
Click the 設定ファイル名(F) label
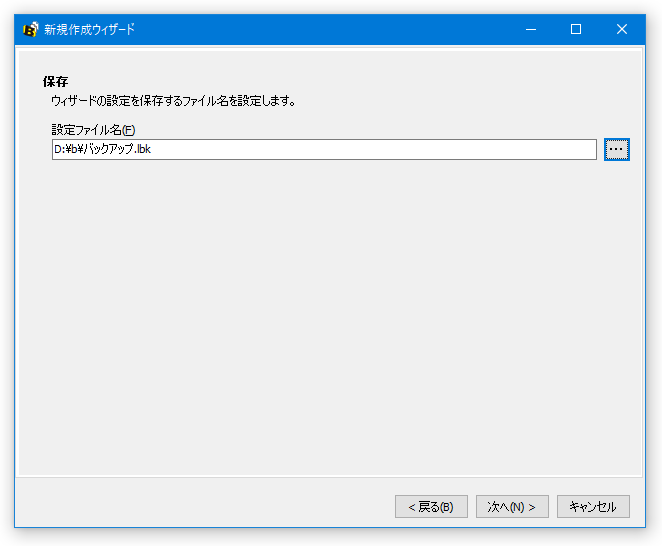tap(93, 130)
